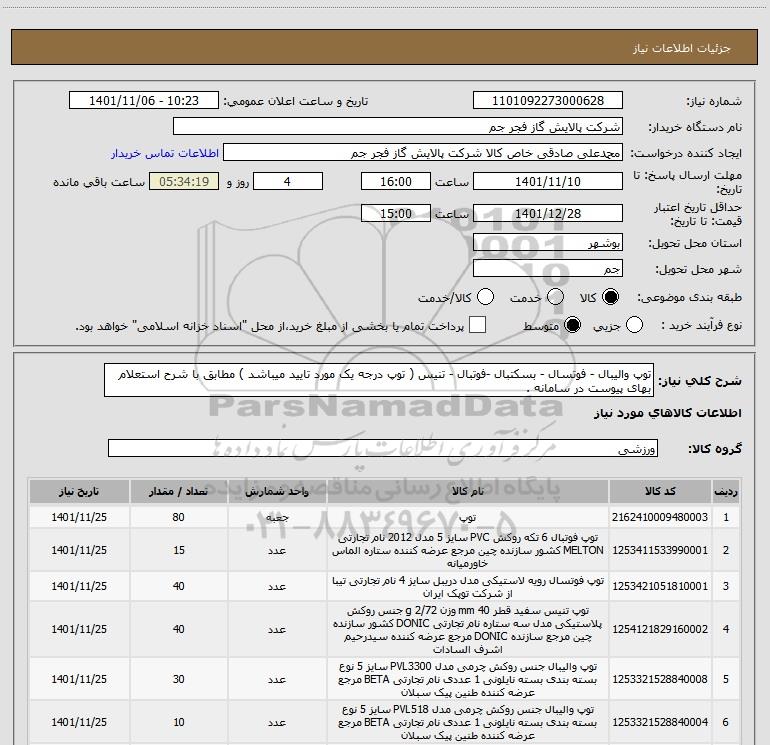Select item code 1253321528840004
This screenshot has width=770, height=745.
[x=660, y=722]
